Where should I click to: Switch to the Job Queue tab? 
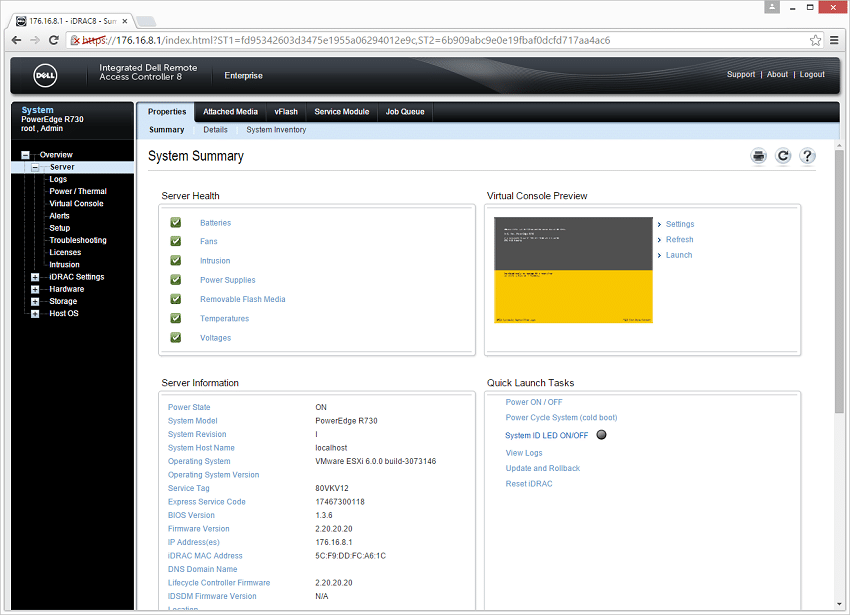(405, 112)
